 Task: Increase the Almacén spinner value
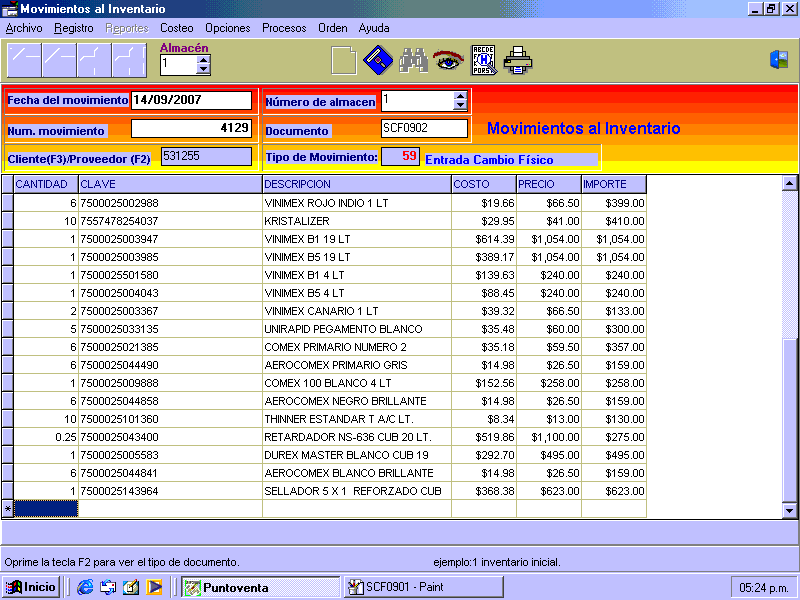point(204,59)
